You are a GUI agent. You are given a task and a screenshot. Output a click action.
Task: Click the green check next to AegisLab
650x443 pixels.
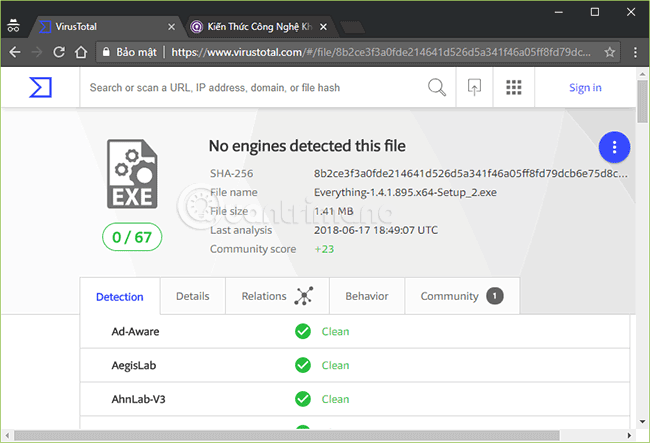pyautogui.click(x=303, y=365)
